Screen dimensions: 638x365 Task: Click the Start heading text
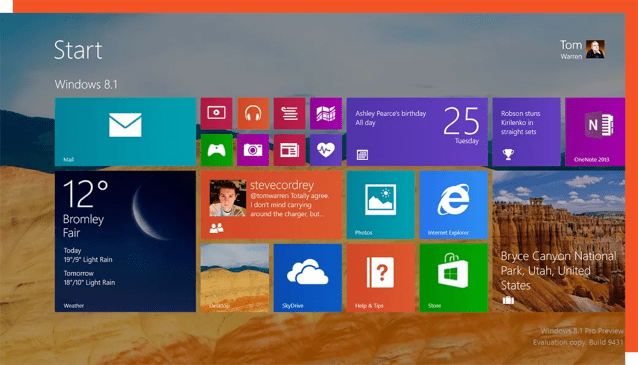click(x=78, y=50)
